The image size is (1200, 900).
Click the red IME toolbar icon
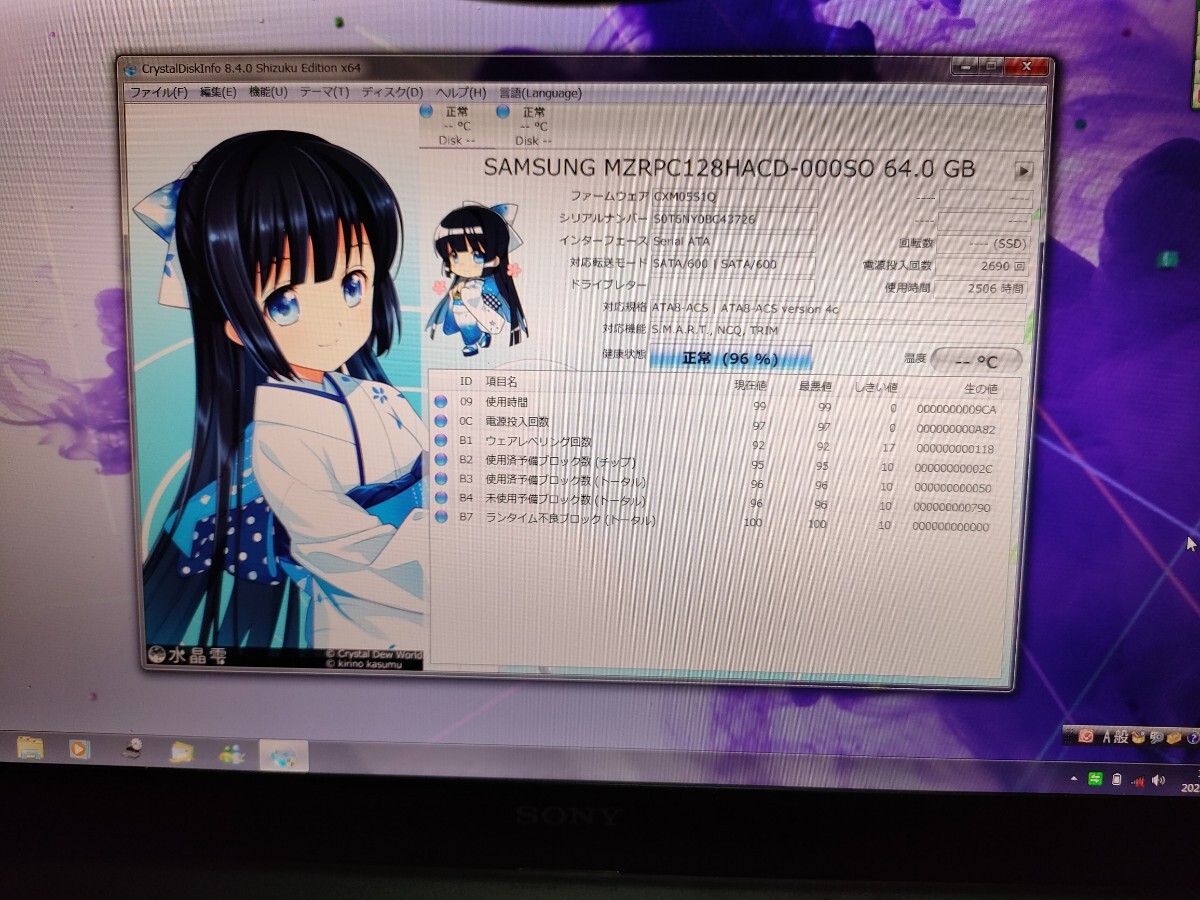point(1086,736)
